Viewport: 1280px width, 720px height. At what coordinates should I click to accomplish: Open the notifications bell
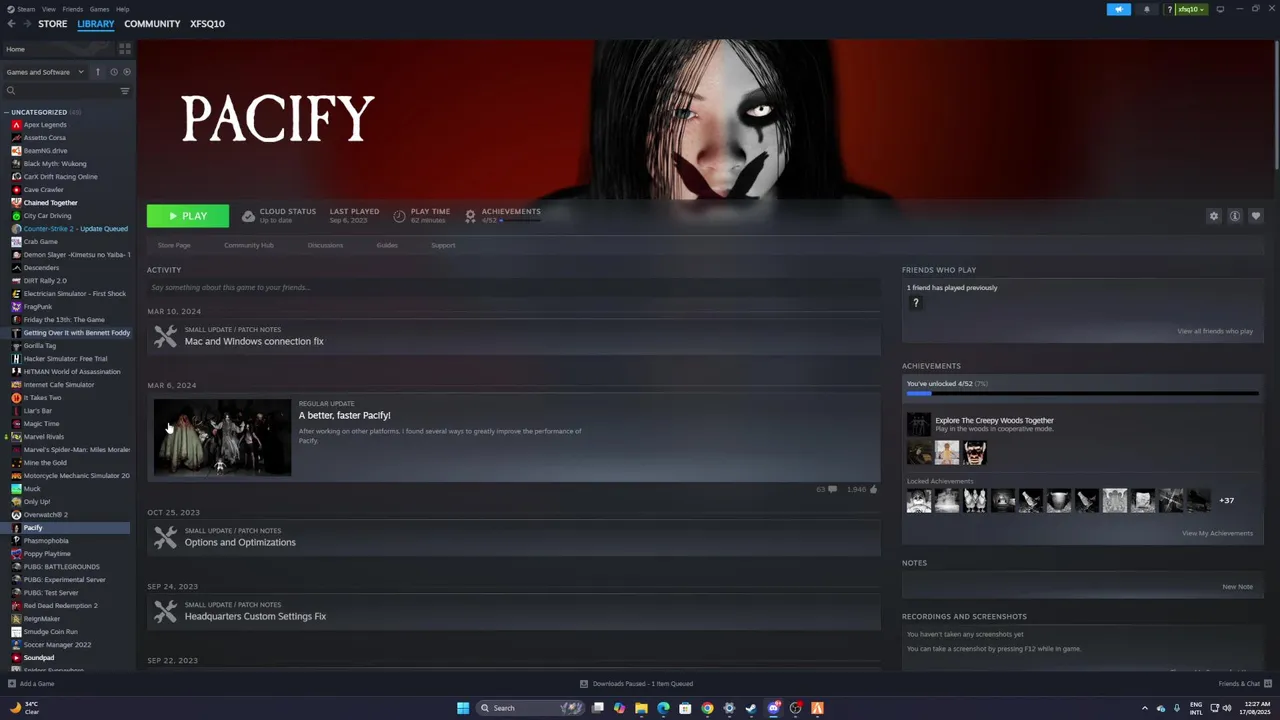tap(1147, 9)
